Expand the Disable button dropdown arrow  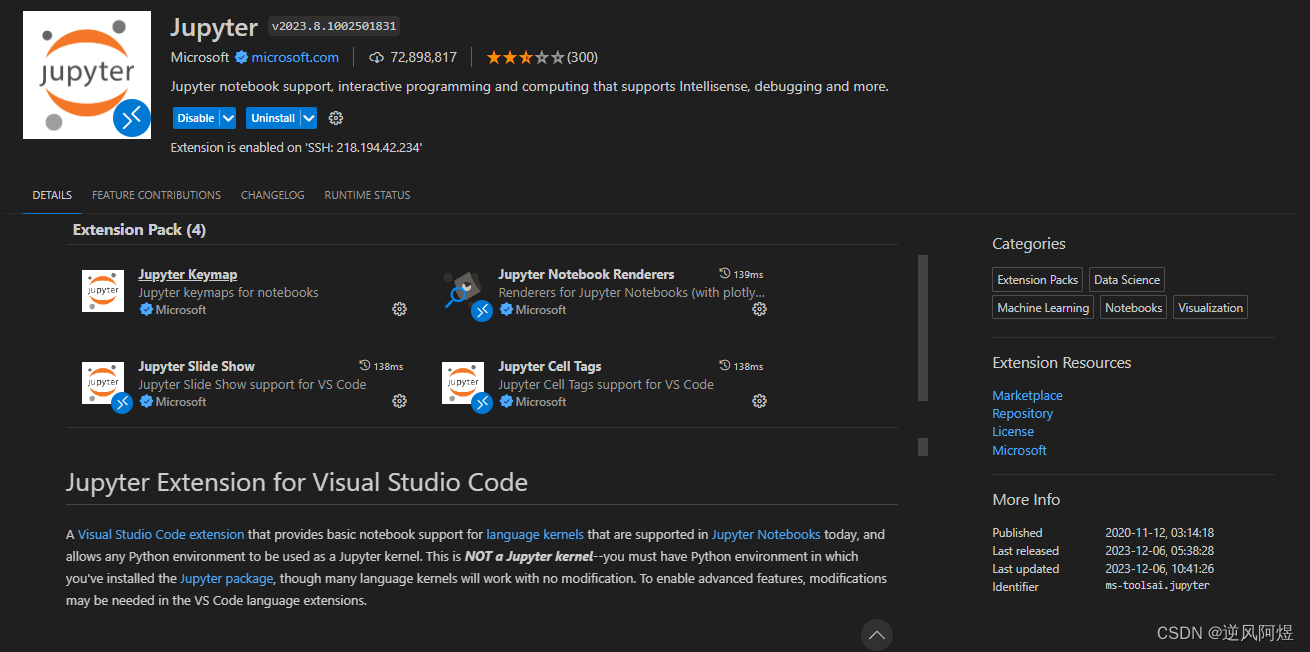pyautogui.click(x=228, y=118)
